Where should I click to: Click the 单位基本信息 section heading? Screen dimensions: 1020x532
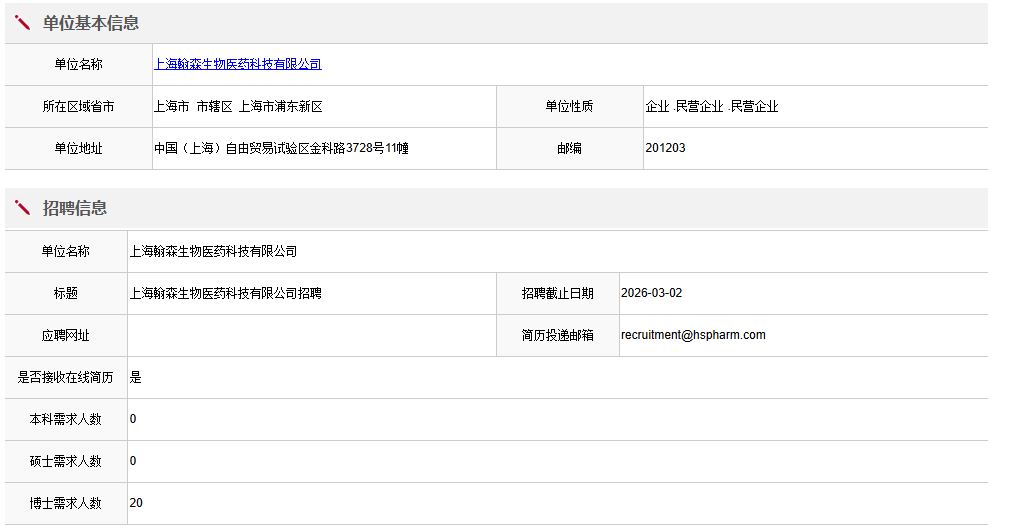coord(91,23)
